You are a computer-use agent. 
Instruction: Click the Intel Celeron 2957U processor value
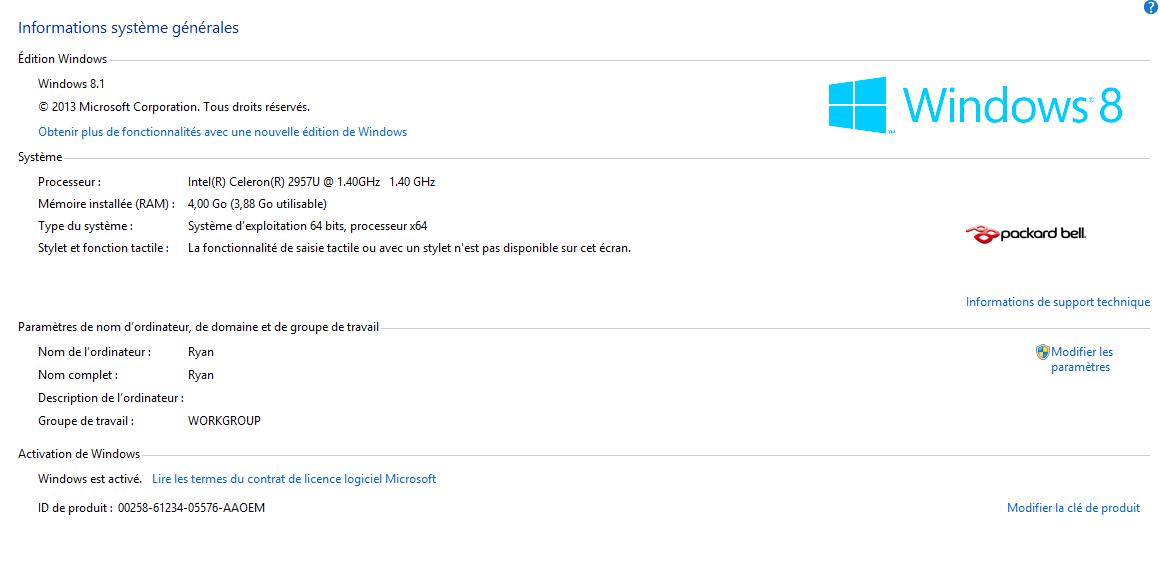point(311,181)
